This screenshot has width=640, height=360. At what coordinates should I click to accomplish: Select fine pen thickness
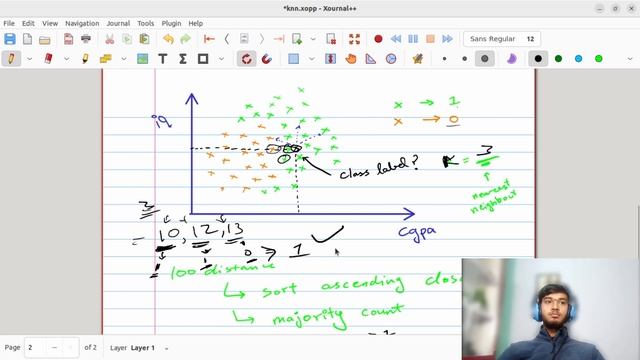click(444, 59)
